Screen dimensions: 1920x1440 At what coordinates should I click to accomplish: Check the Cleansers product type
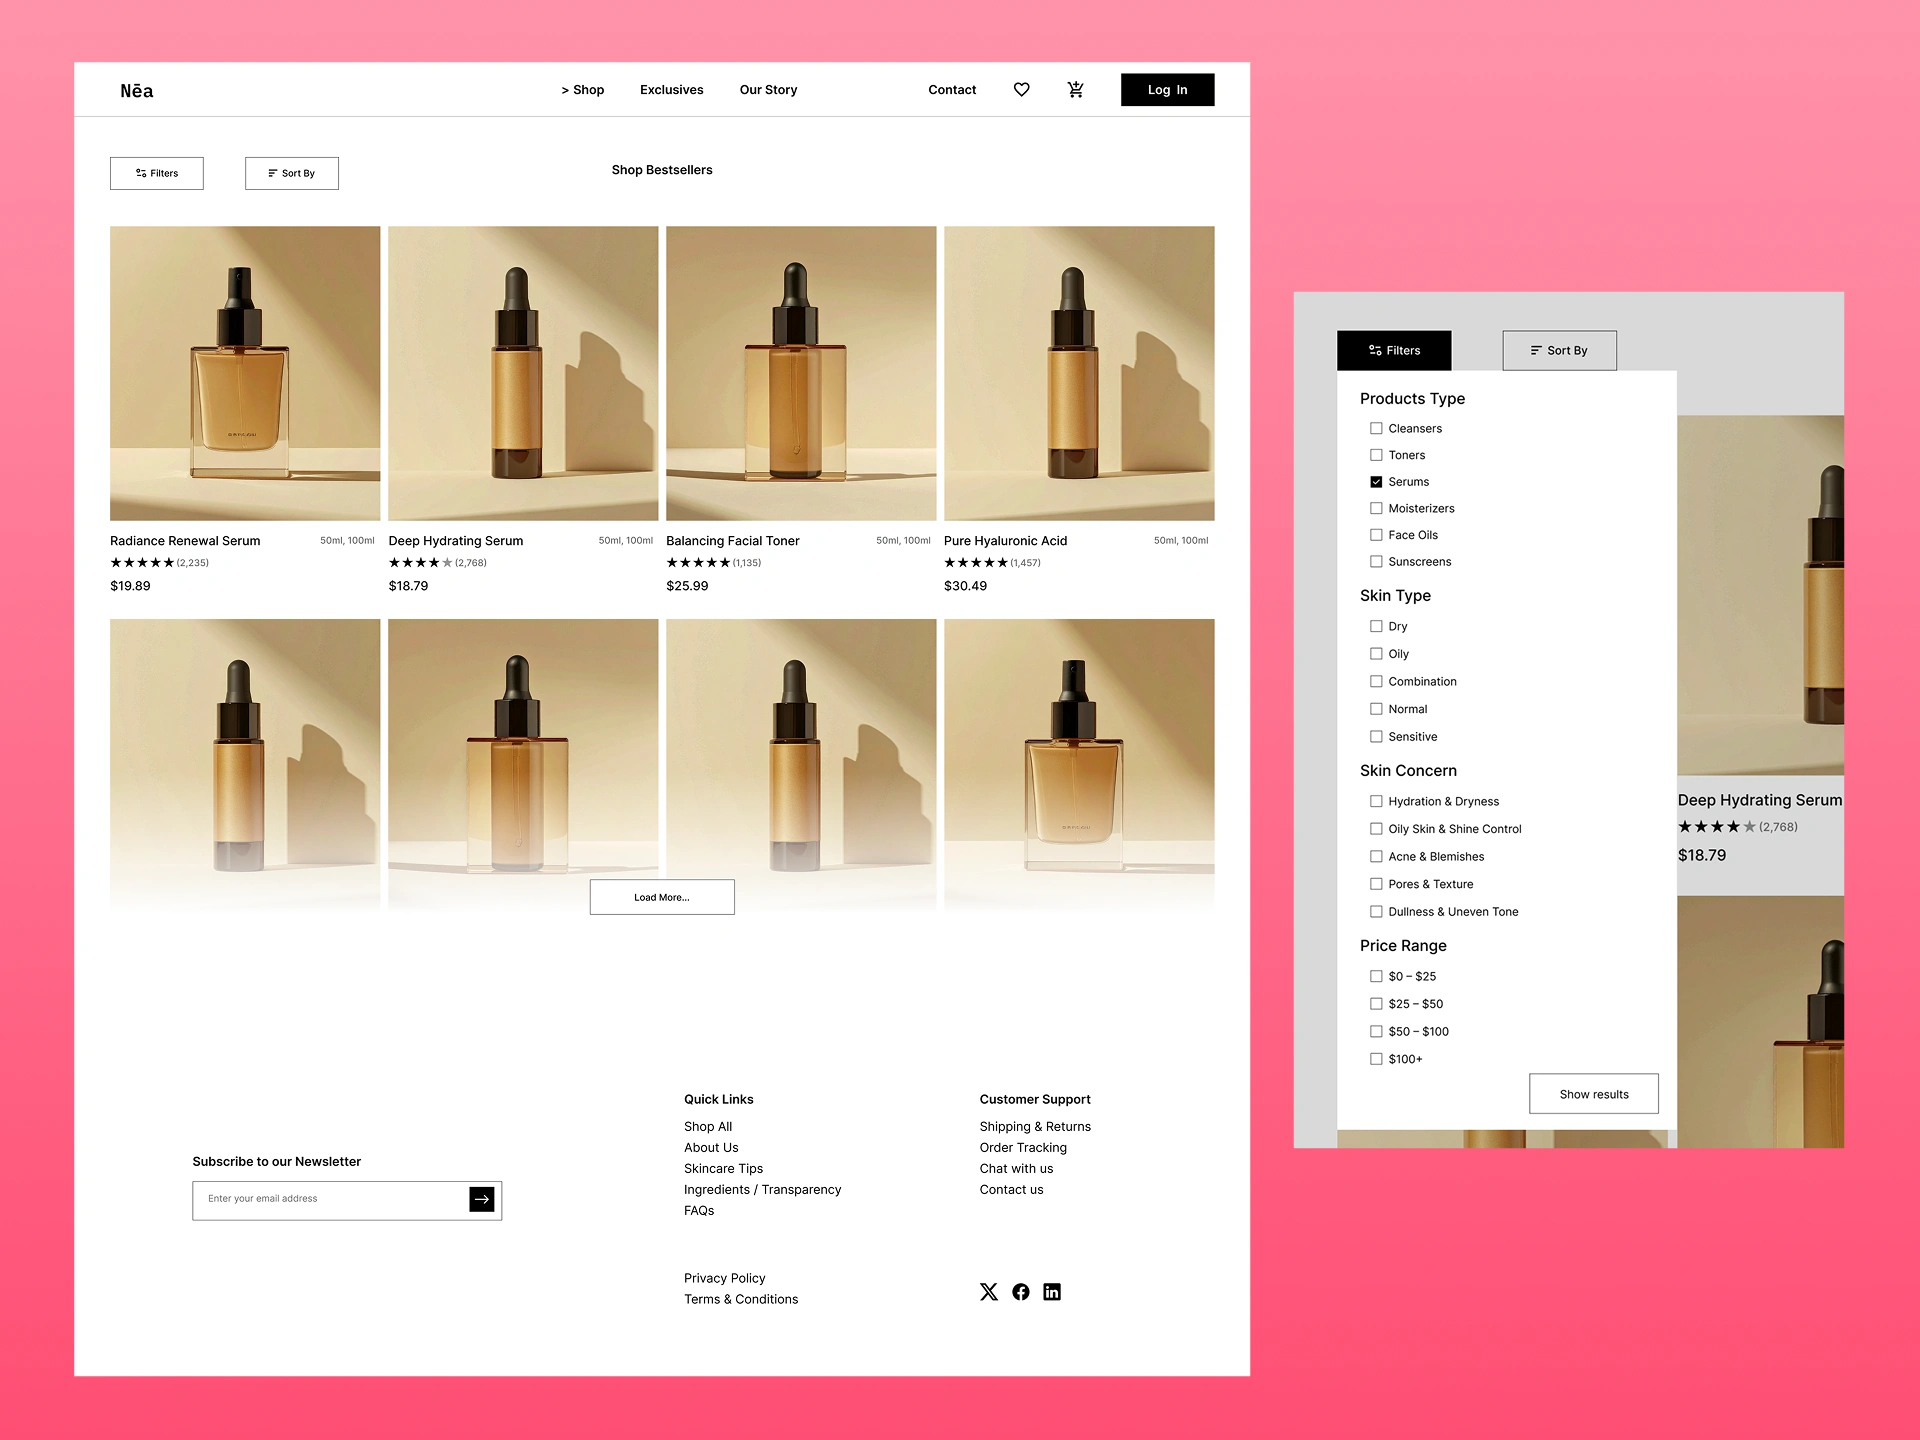click(1376, 429)
